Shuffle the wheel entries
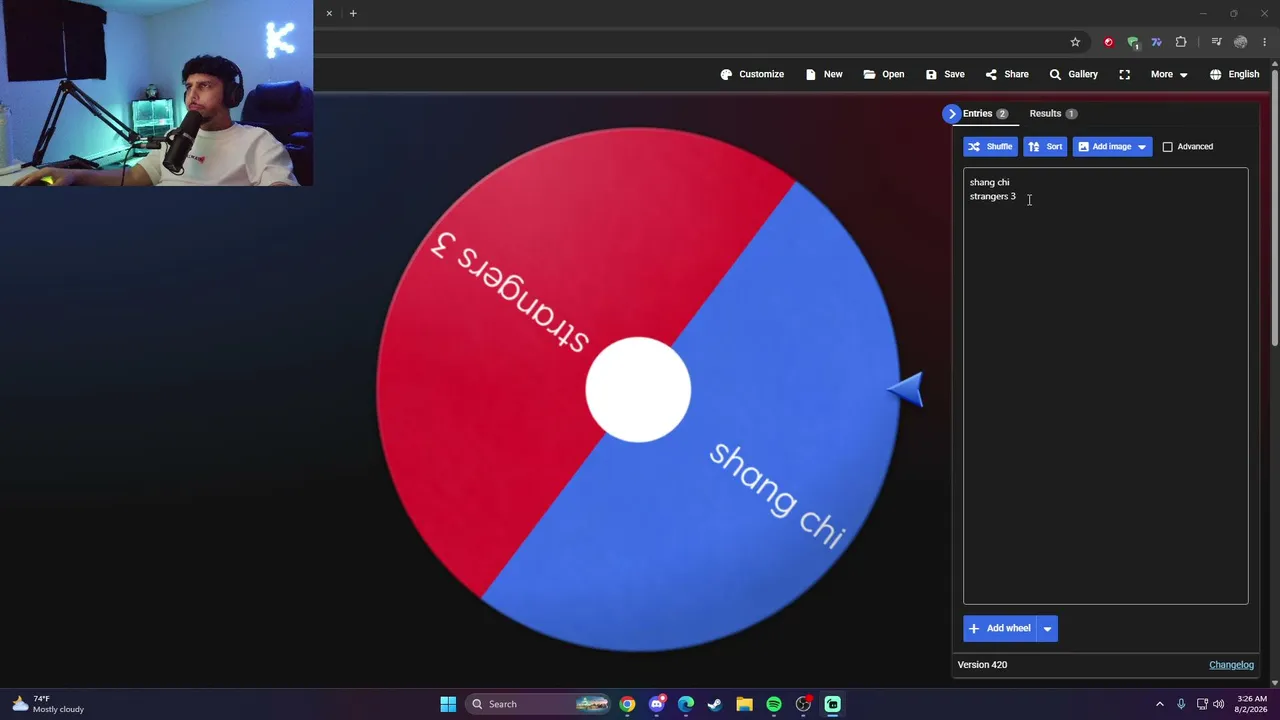This screenshot has width=1280, height=720. coord(990,147)
